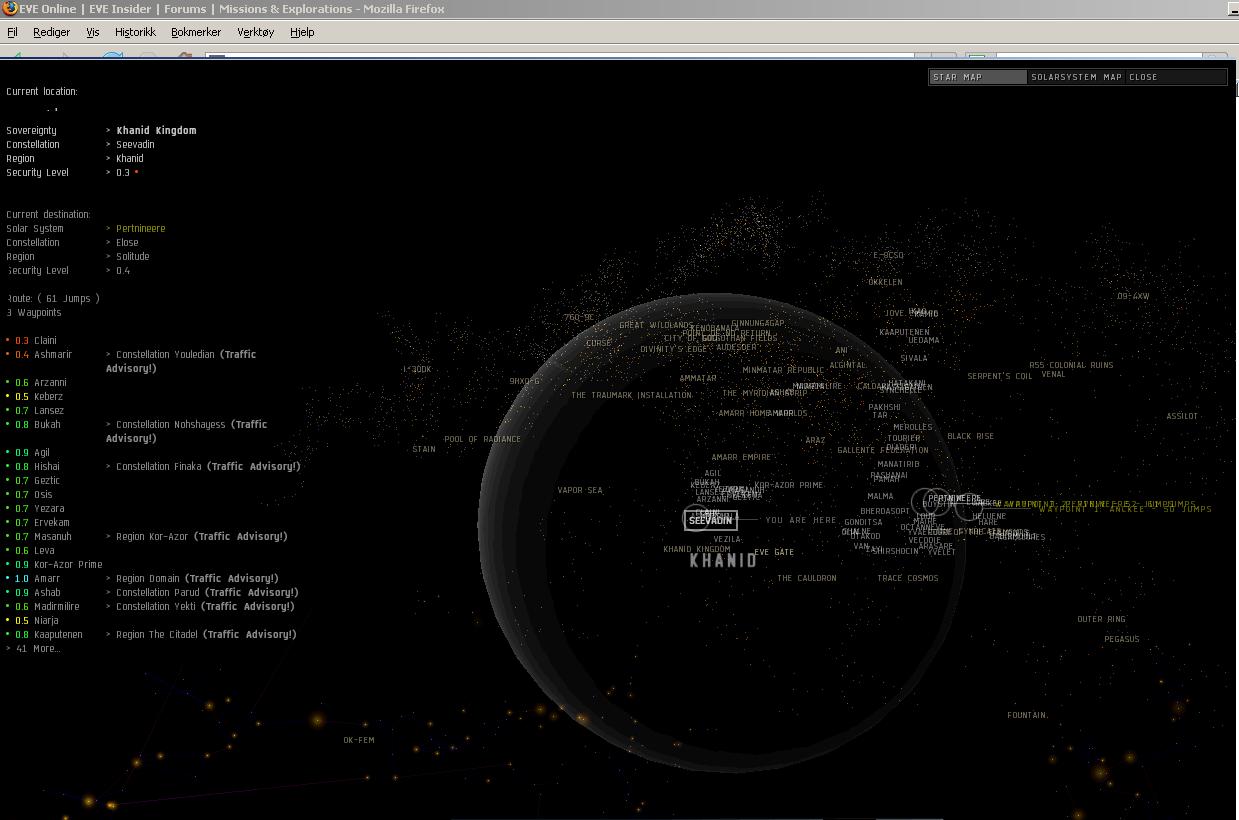Click Region Domain traffic advisory

tap(197, 578)
